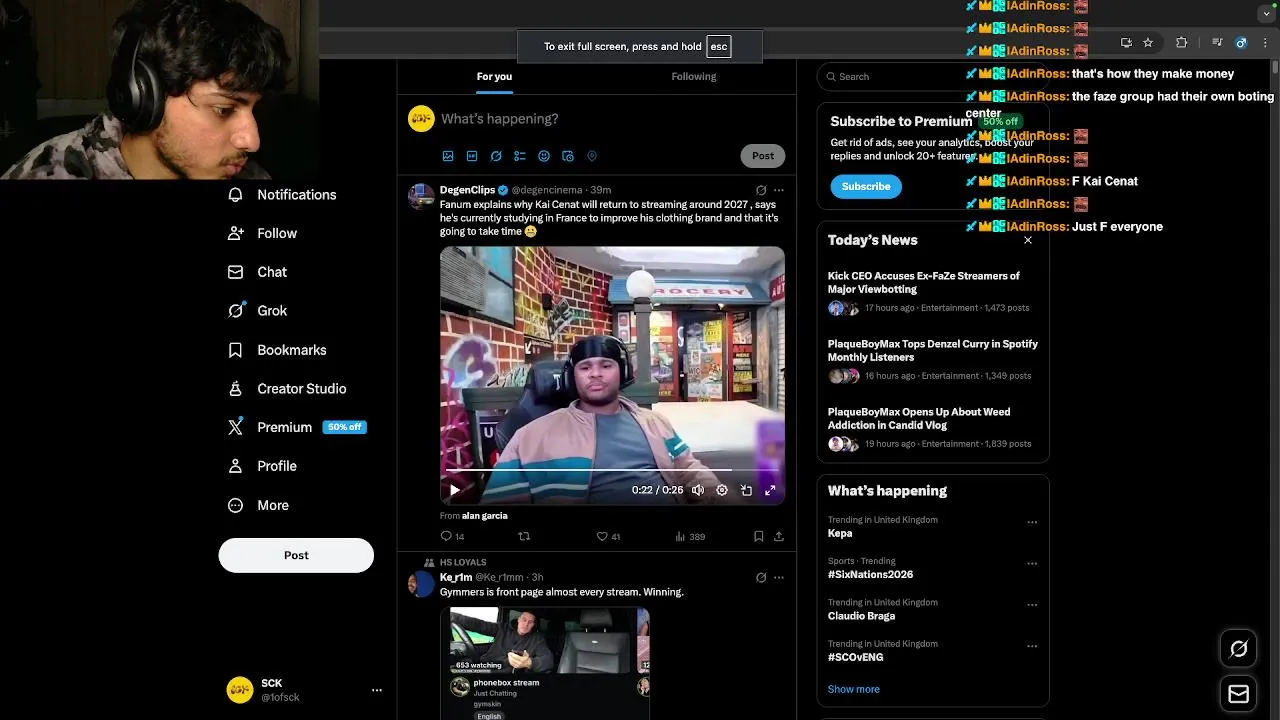Dismiss Today's News panel
1280x720 pixels.
point(1028,240)
